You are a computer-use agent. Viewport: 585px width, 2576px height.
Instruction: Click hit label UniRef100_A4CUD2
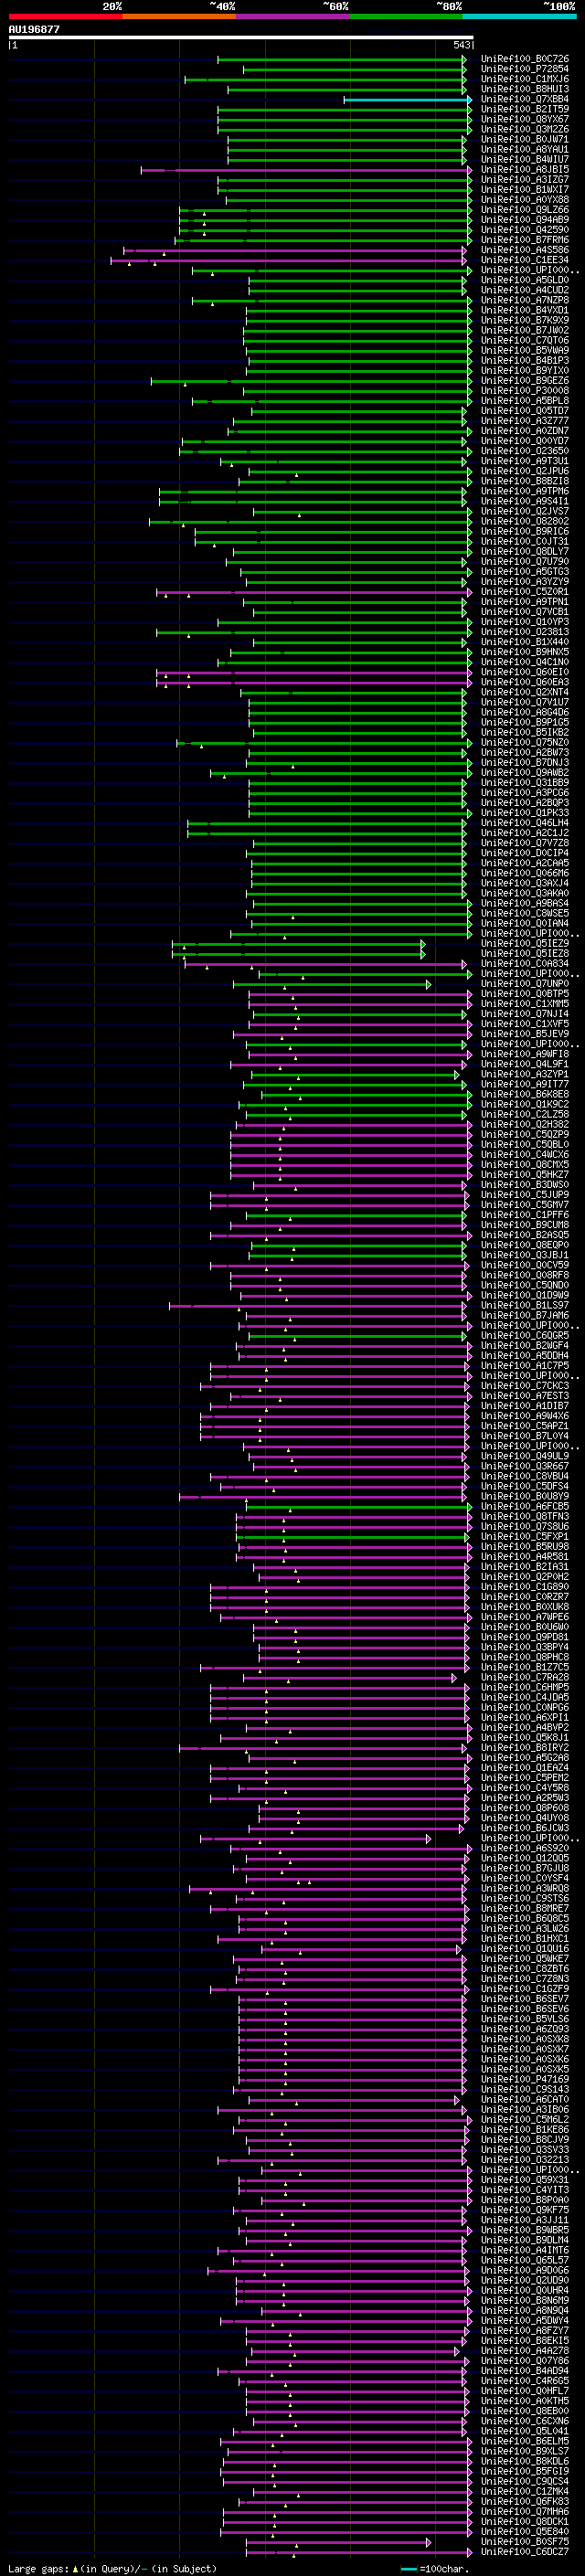coord(525,290)
